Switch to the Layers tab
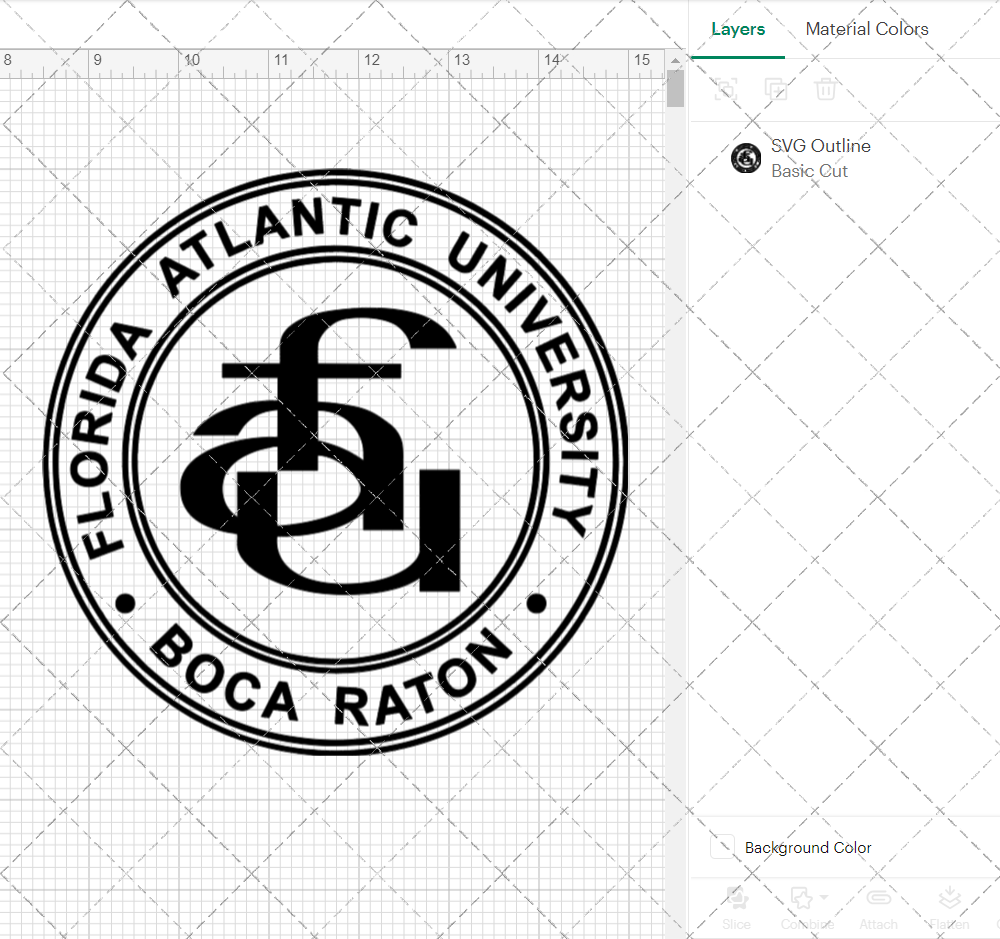This screenshot has width=1000, height=939. (x=738, y=29)
